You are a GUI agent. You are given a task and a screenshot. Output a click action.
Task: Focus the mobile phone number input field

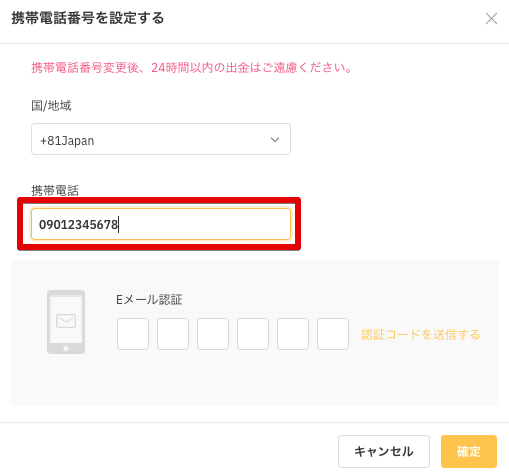(x=161, y=224)
